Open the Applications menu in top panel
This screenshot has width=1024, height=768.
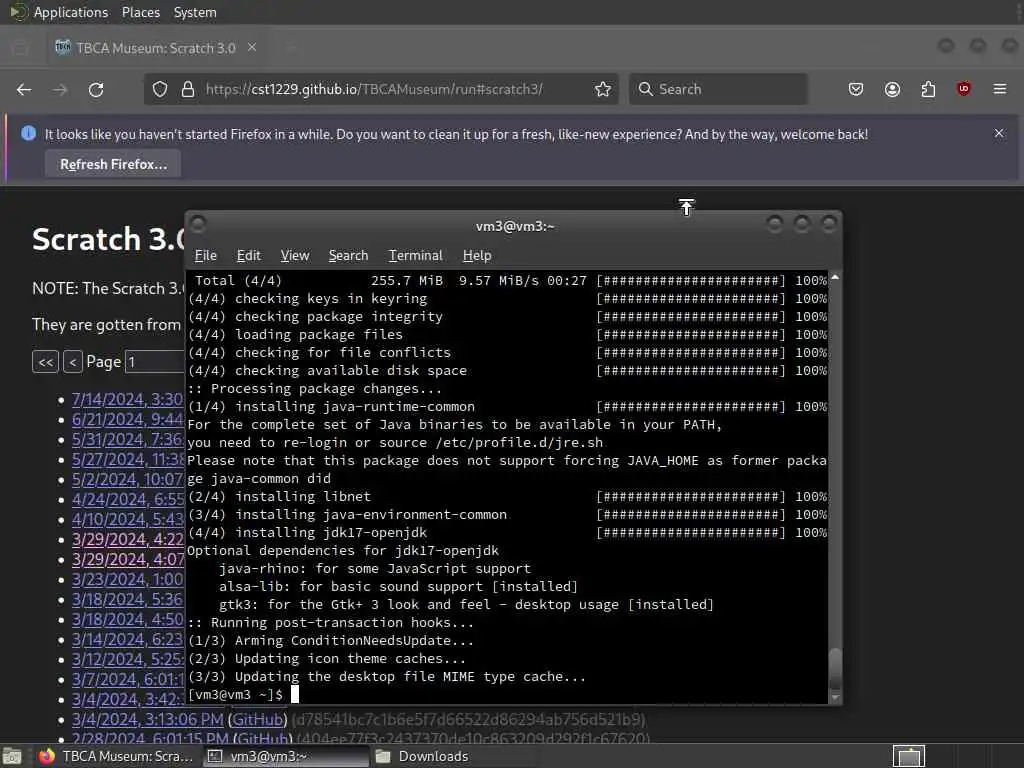tap(71, 12)
